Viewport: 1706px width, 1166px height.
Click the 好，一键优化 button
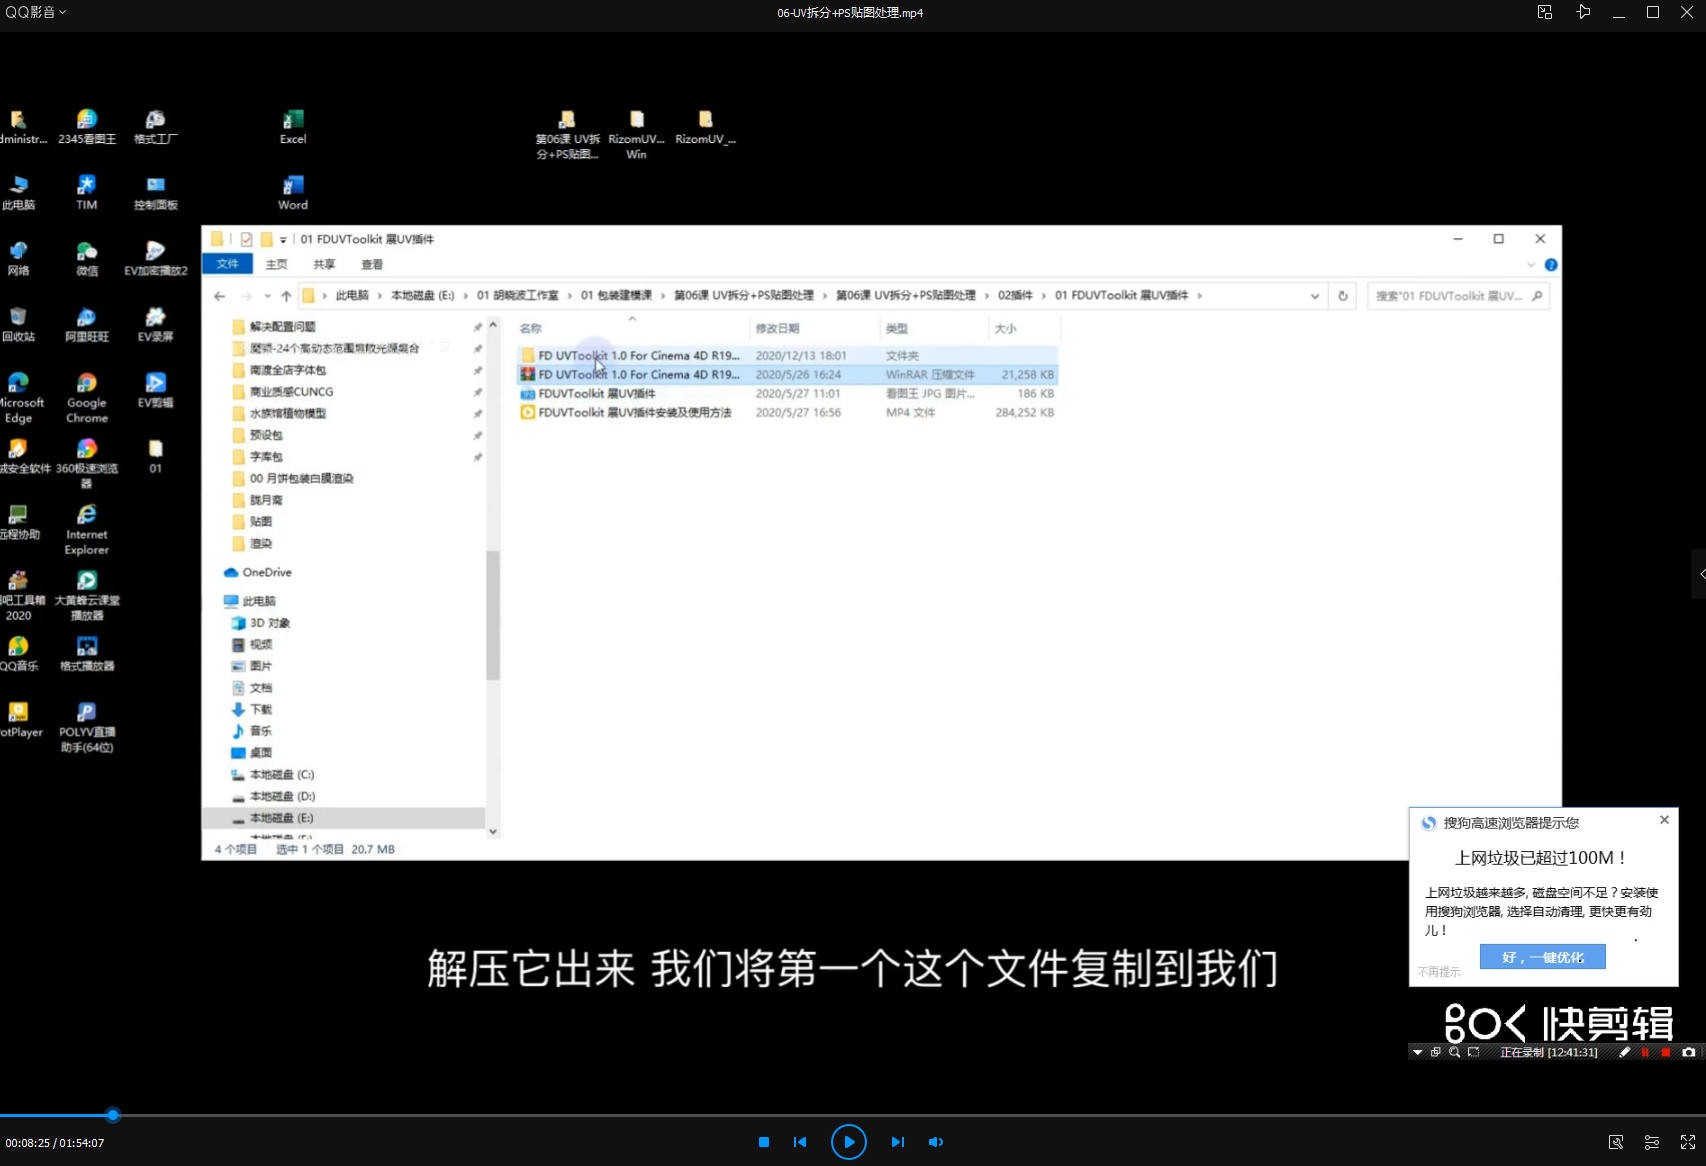pyautogui.click(x=1542, y=957)
